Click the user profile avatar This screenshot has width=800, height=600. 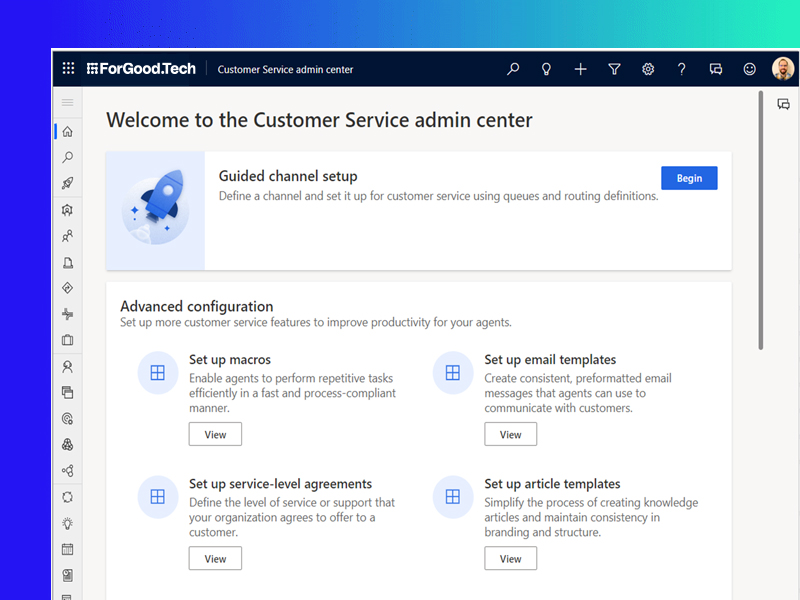pos(783,69)
